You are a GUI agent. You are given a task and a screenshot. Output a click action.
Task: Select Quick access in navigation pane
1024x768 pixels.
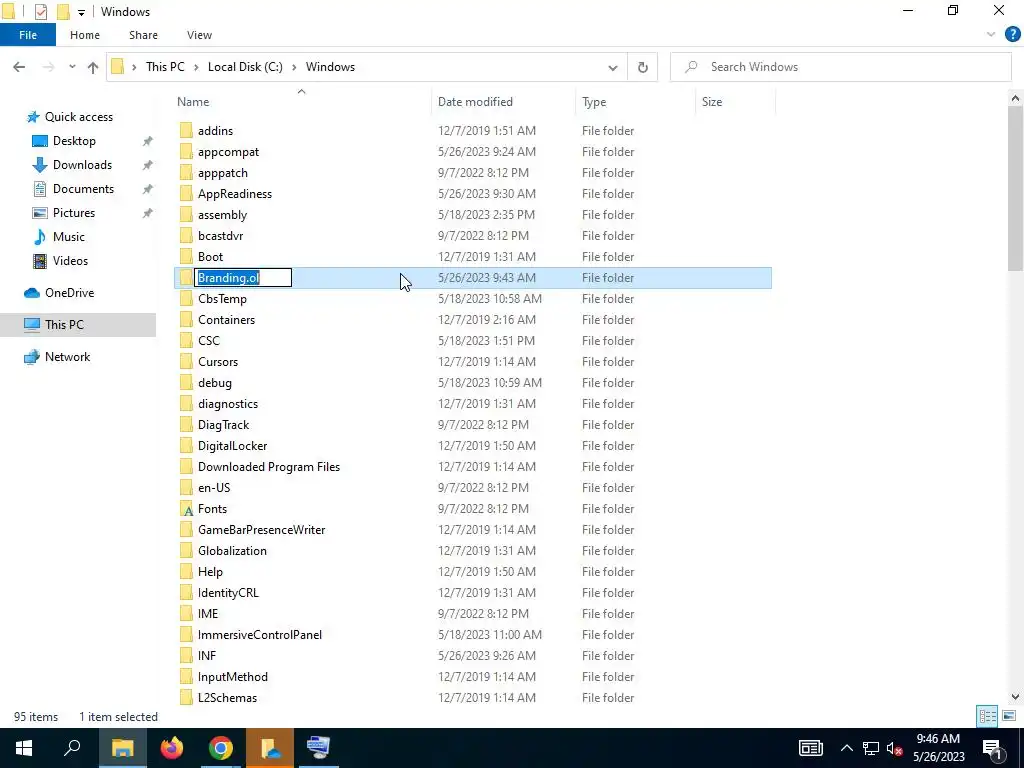click(x=78, y=117)
